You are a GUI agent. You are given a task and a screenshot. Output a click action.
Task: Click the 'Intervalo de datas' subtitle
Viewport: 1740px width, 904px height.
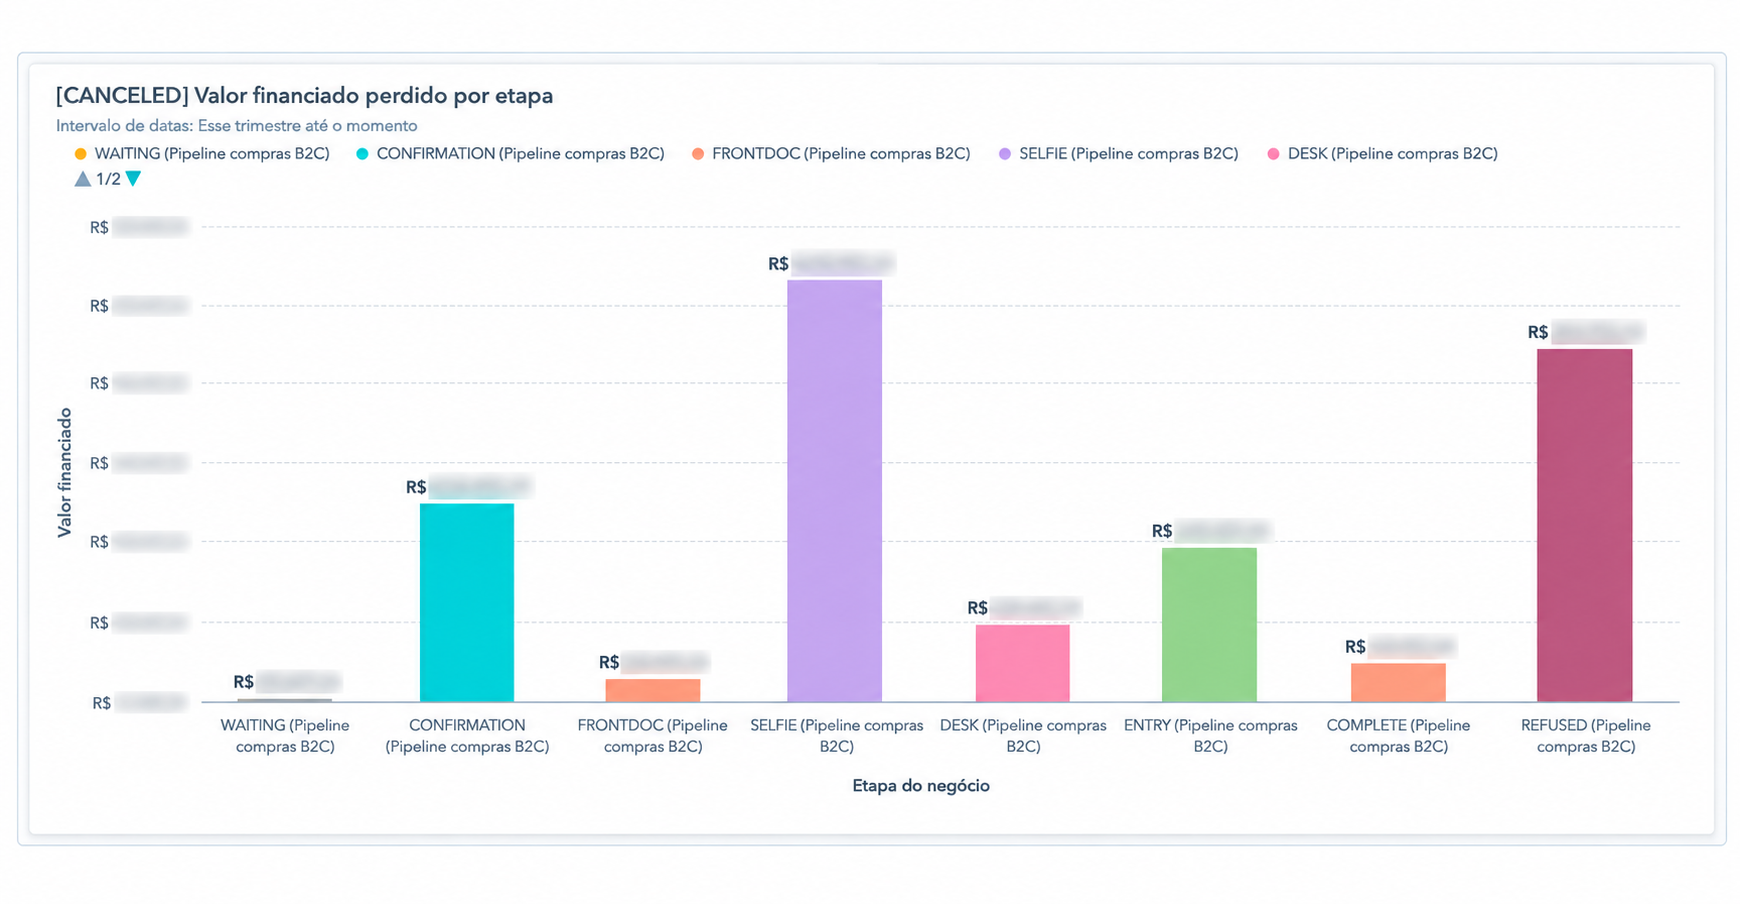click(237, 126)
